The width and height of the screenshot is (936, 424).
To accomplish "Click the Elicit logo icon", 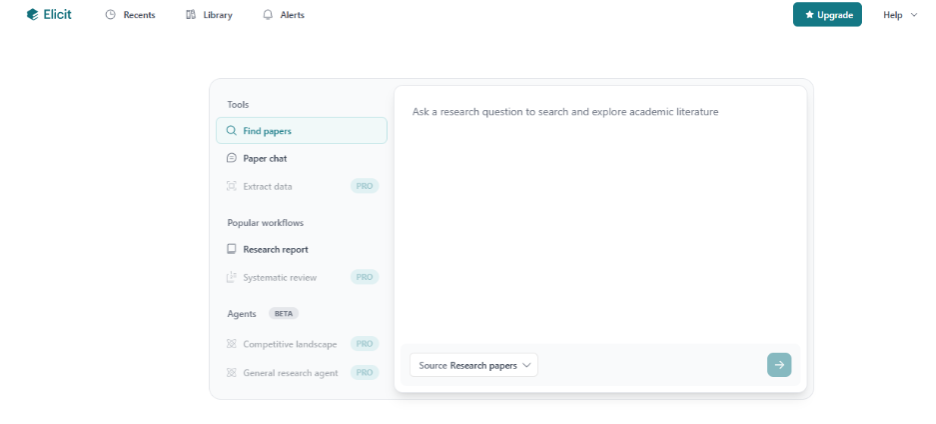I will 32,15.
